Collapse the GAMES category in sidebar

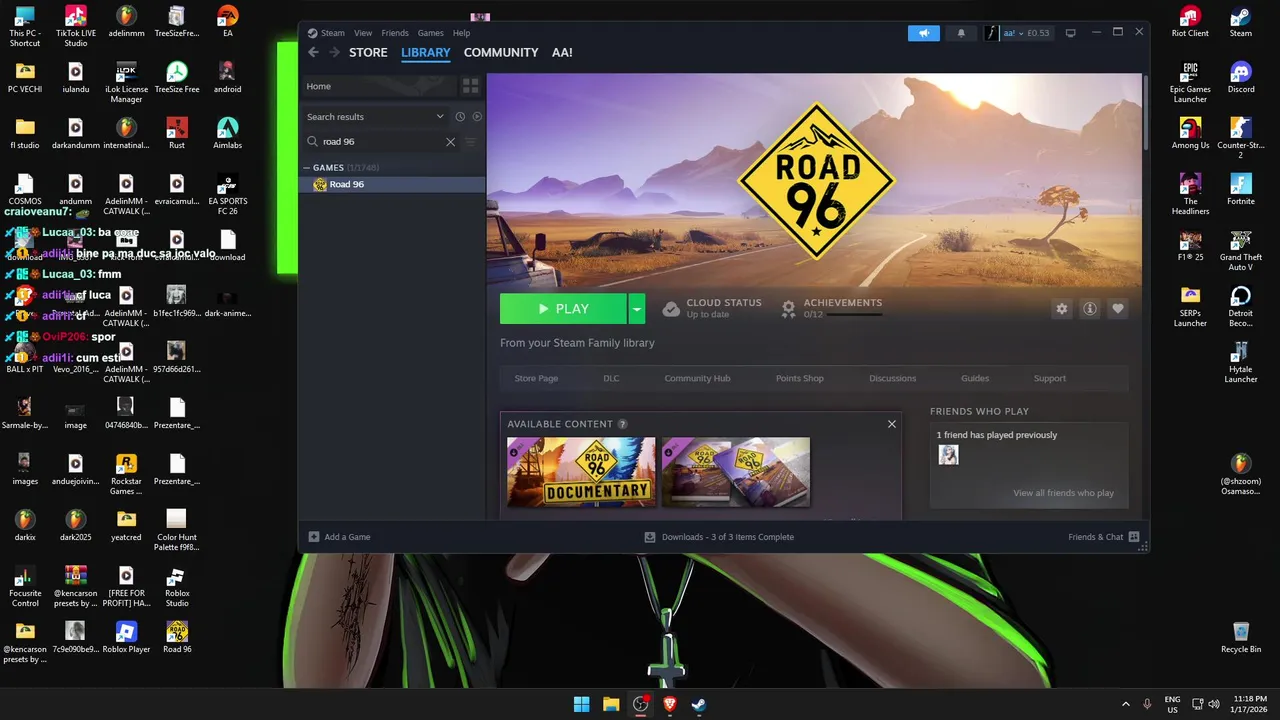tap(307, 168)
